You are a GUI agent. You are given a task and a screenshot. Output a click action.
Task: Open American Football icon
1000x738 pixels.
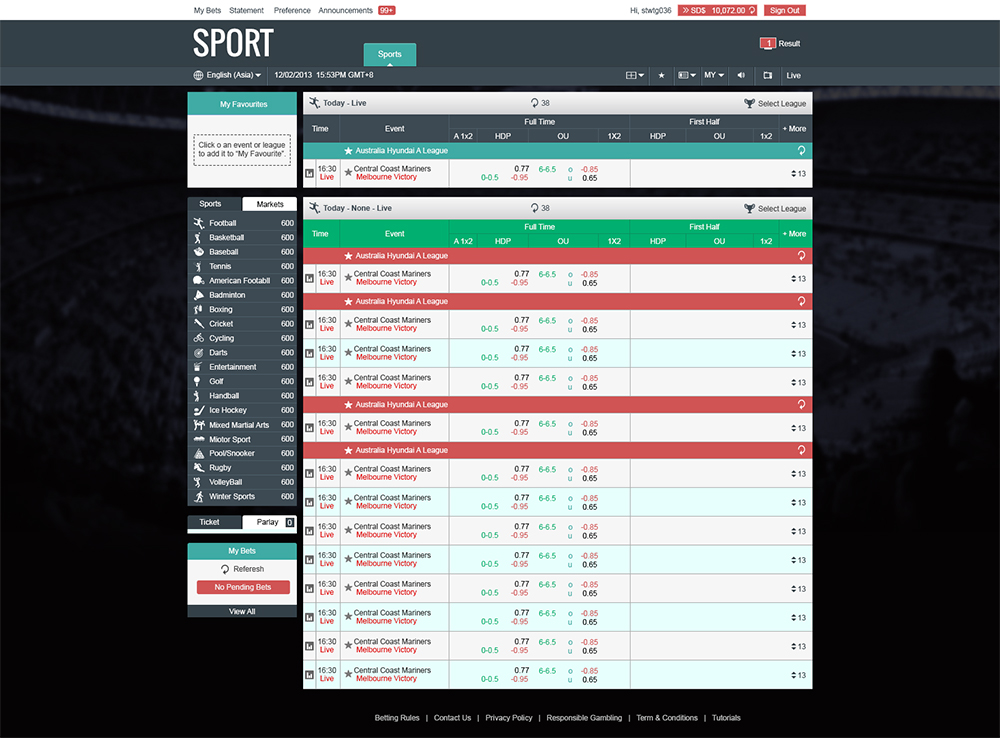pos(198,281)
